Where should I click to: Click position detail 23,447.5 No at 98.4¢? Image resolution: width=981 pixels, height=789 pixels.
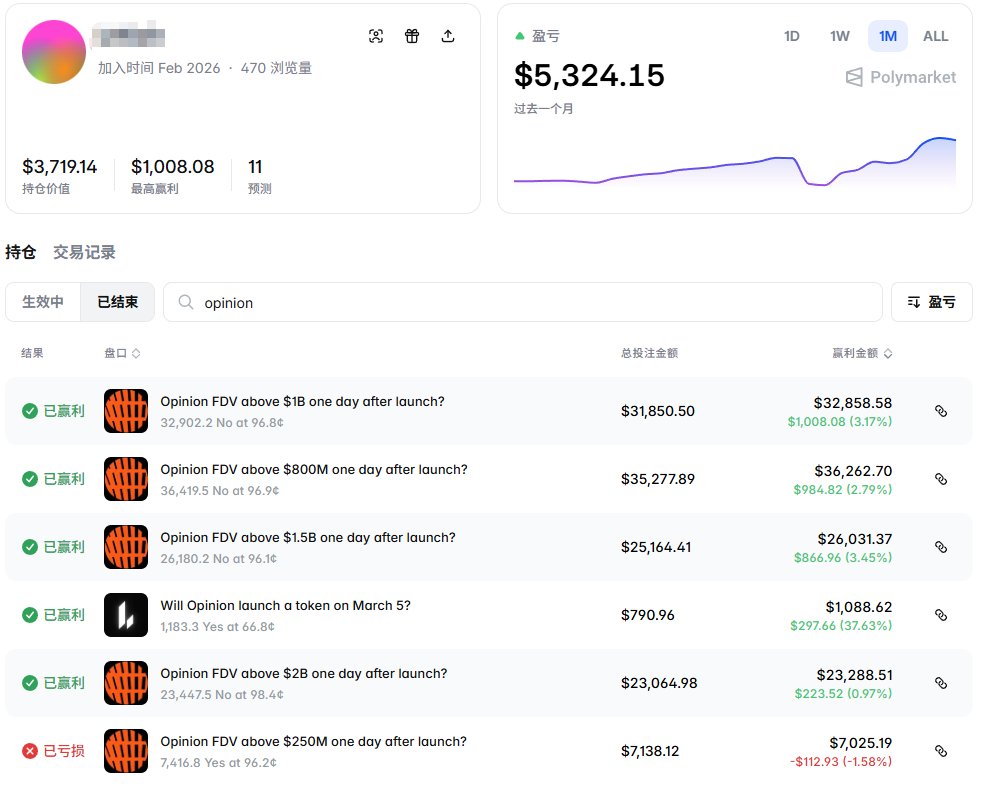coord(221,695)
